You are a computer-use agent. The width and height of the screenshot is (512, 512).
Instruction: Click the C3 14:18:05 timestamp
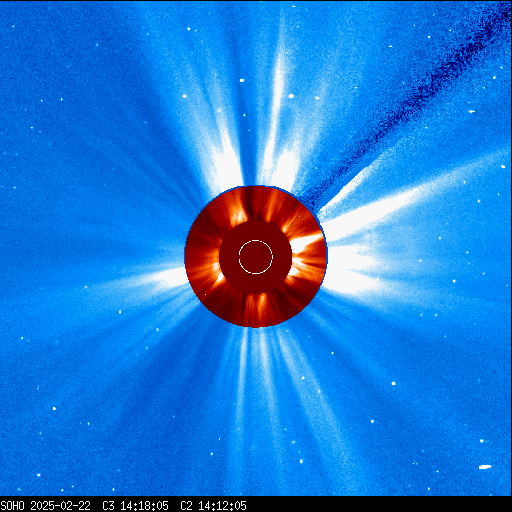pyautogui.click(x=135, y=506)
